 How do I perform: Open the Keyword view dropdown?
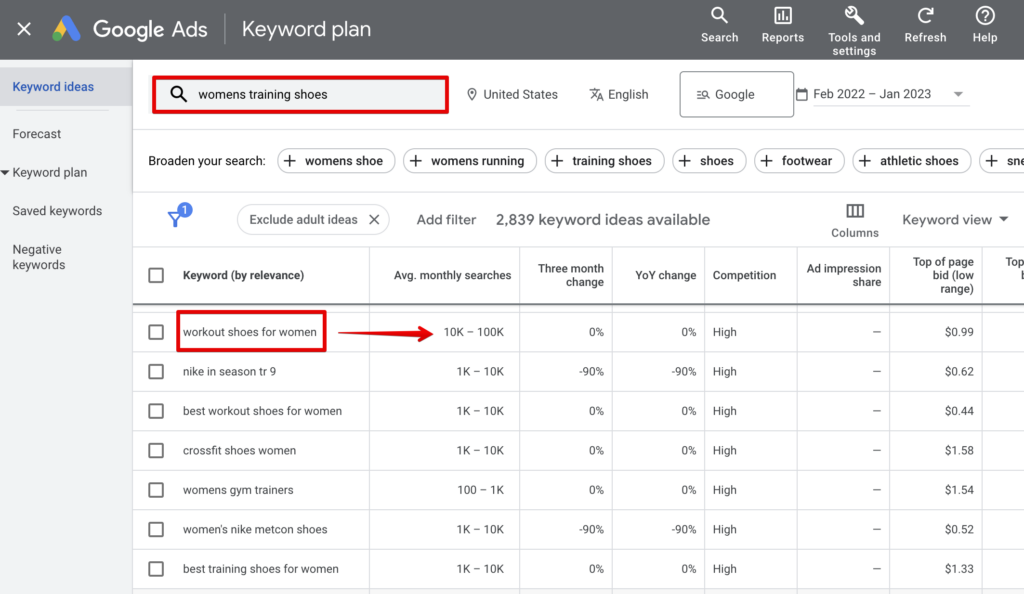[955, 219]
